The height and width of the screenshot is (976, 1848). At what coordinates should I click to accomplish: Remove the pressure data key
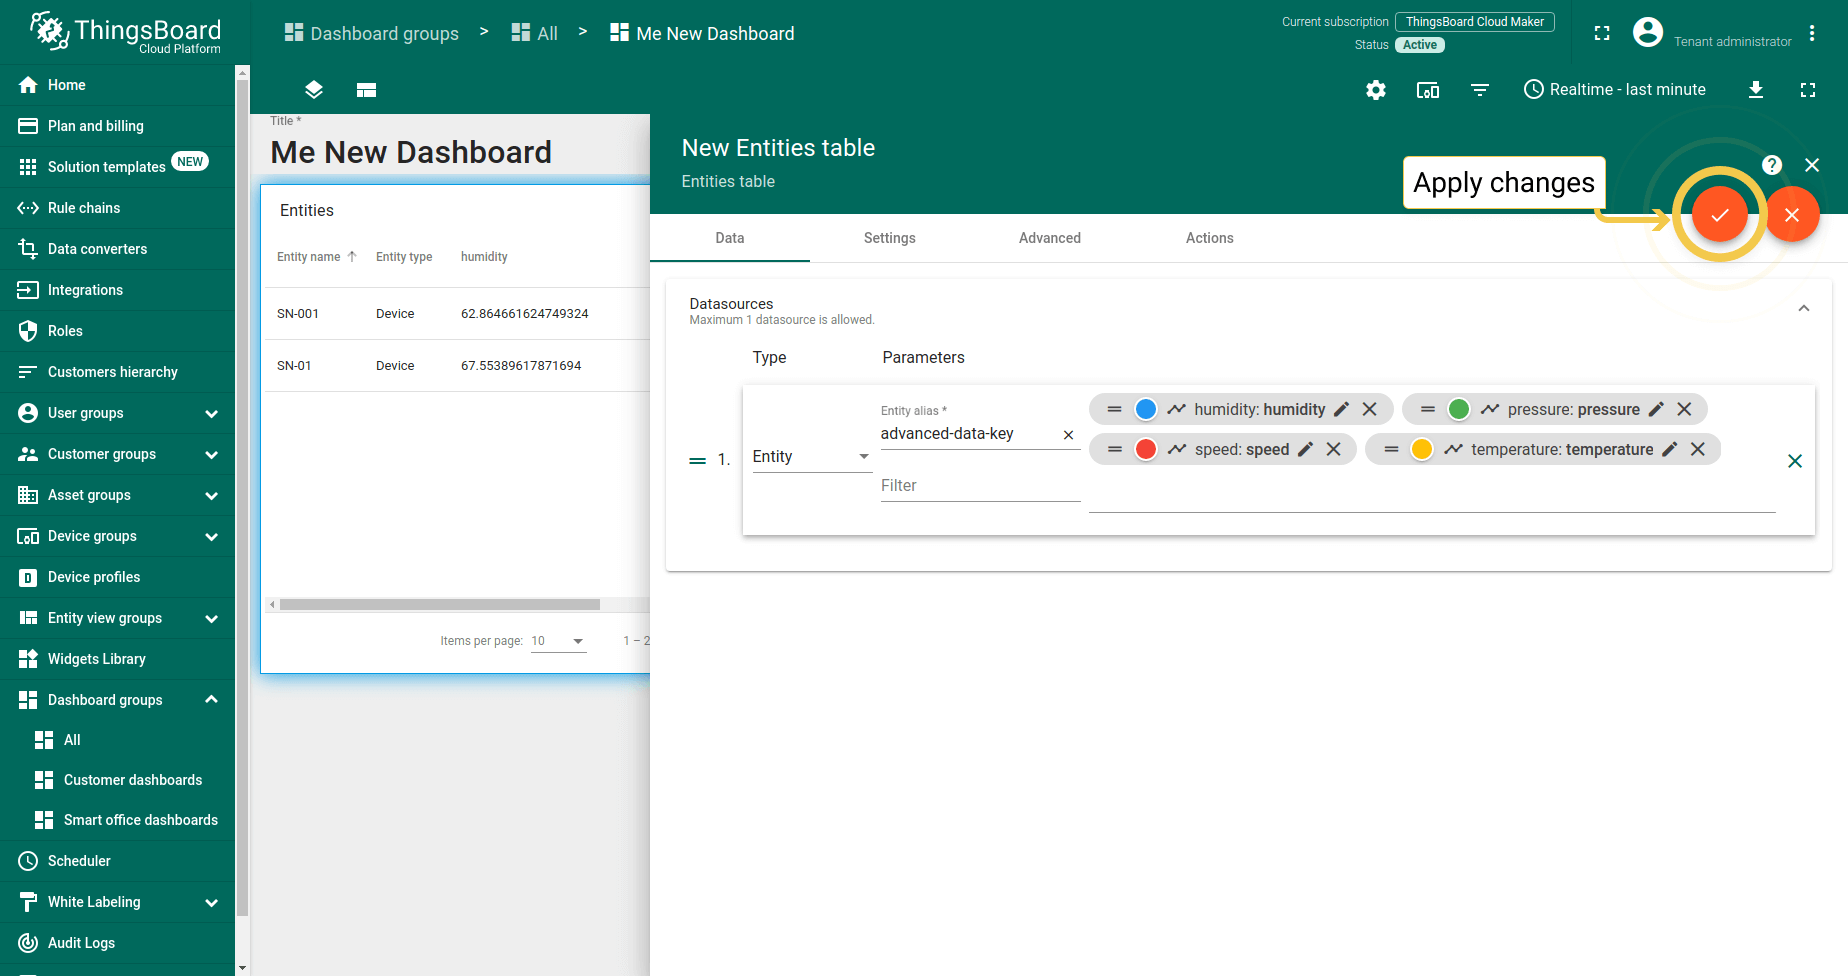1684,409
